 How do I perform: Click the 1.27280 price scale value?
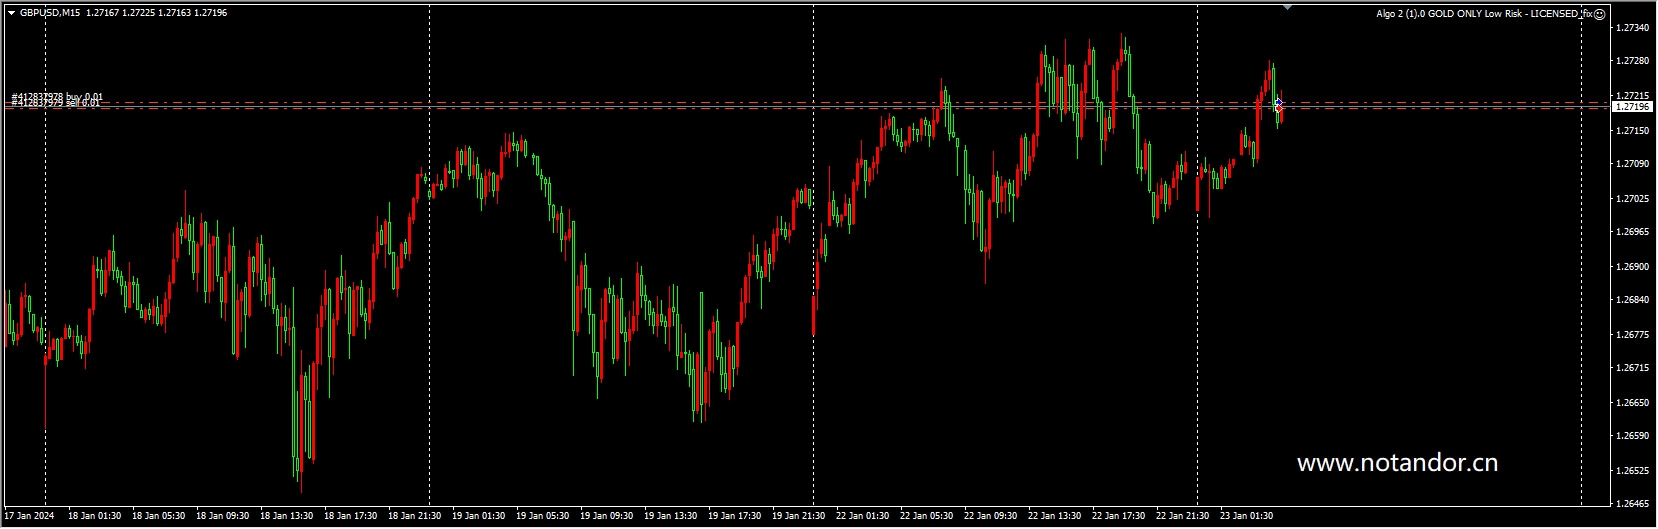click(1633, 61)
